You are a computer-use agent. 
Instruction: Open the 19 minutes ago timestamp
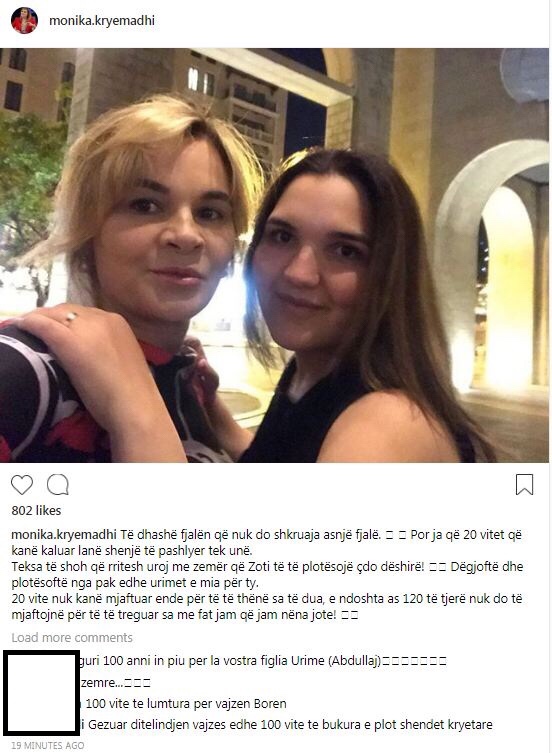[x=48, y=745]
